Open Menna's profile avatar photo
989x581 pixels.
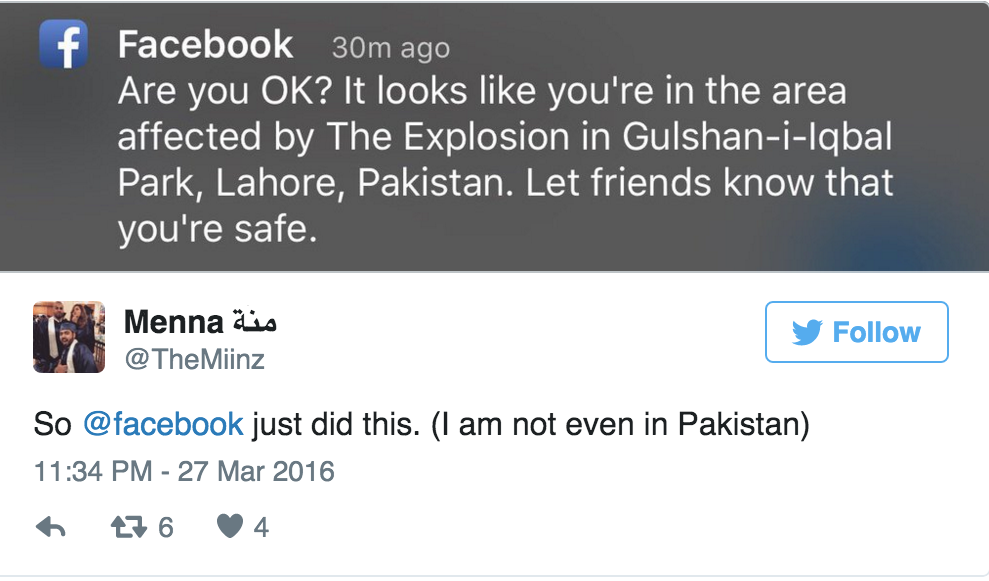pos(69,337)
